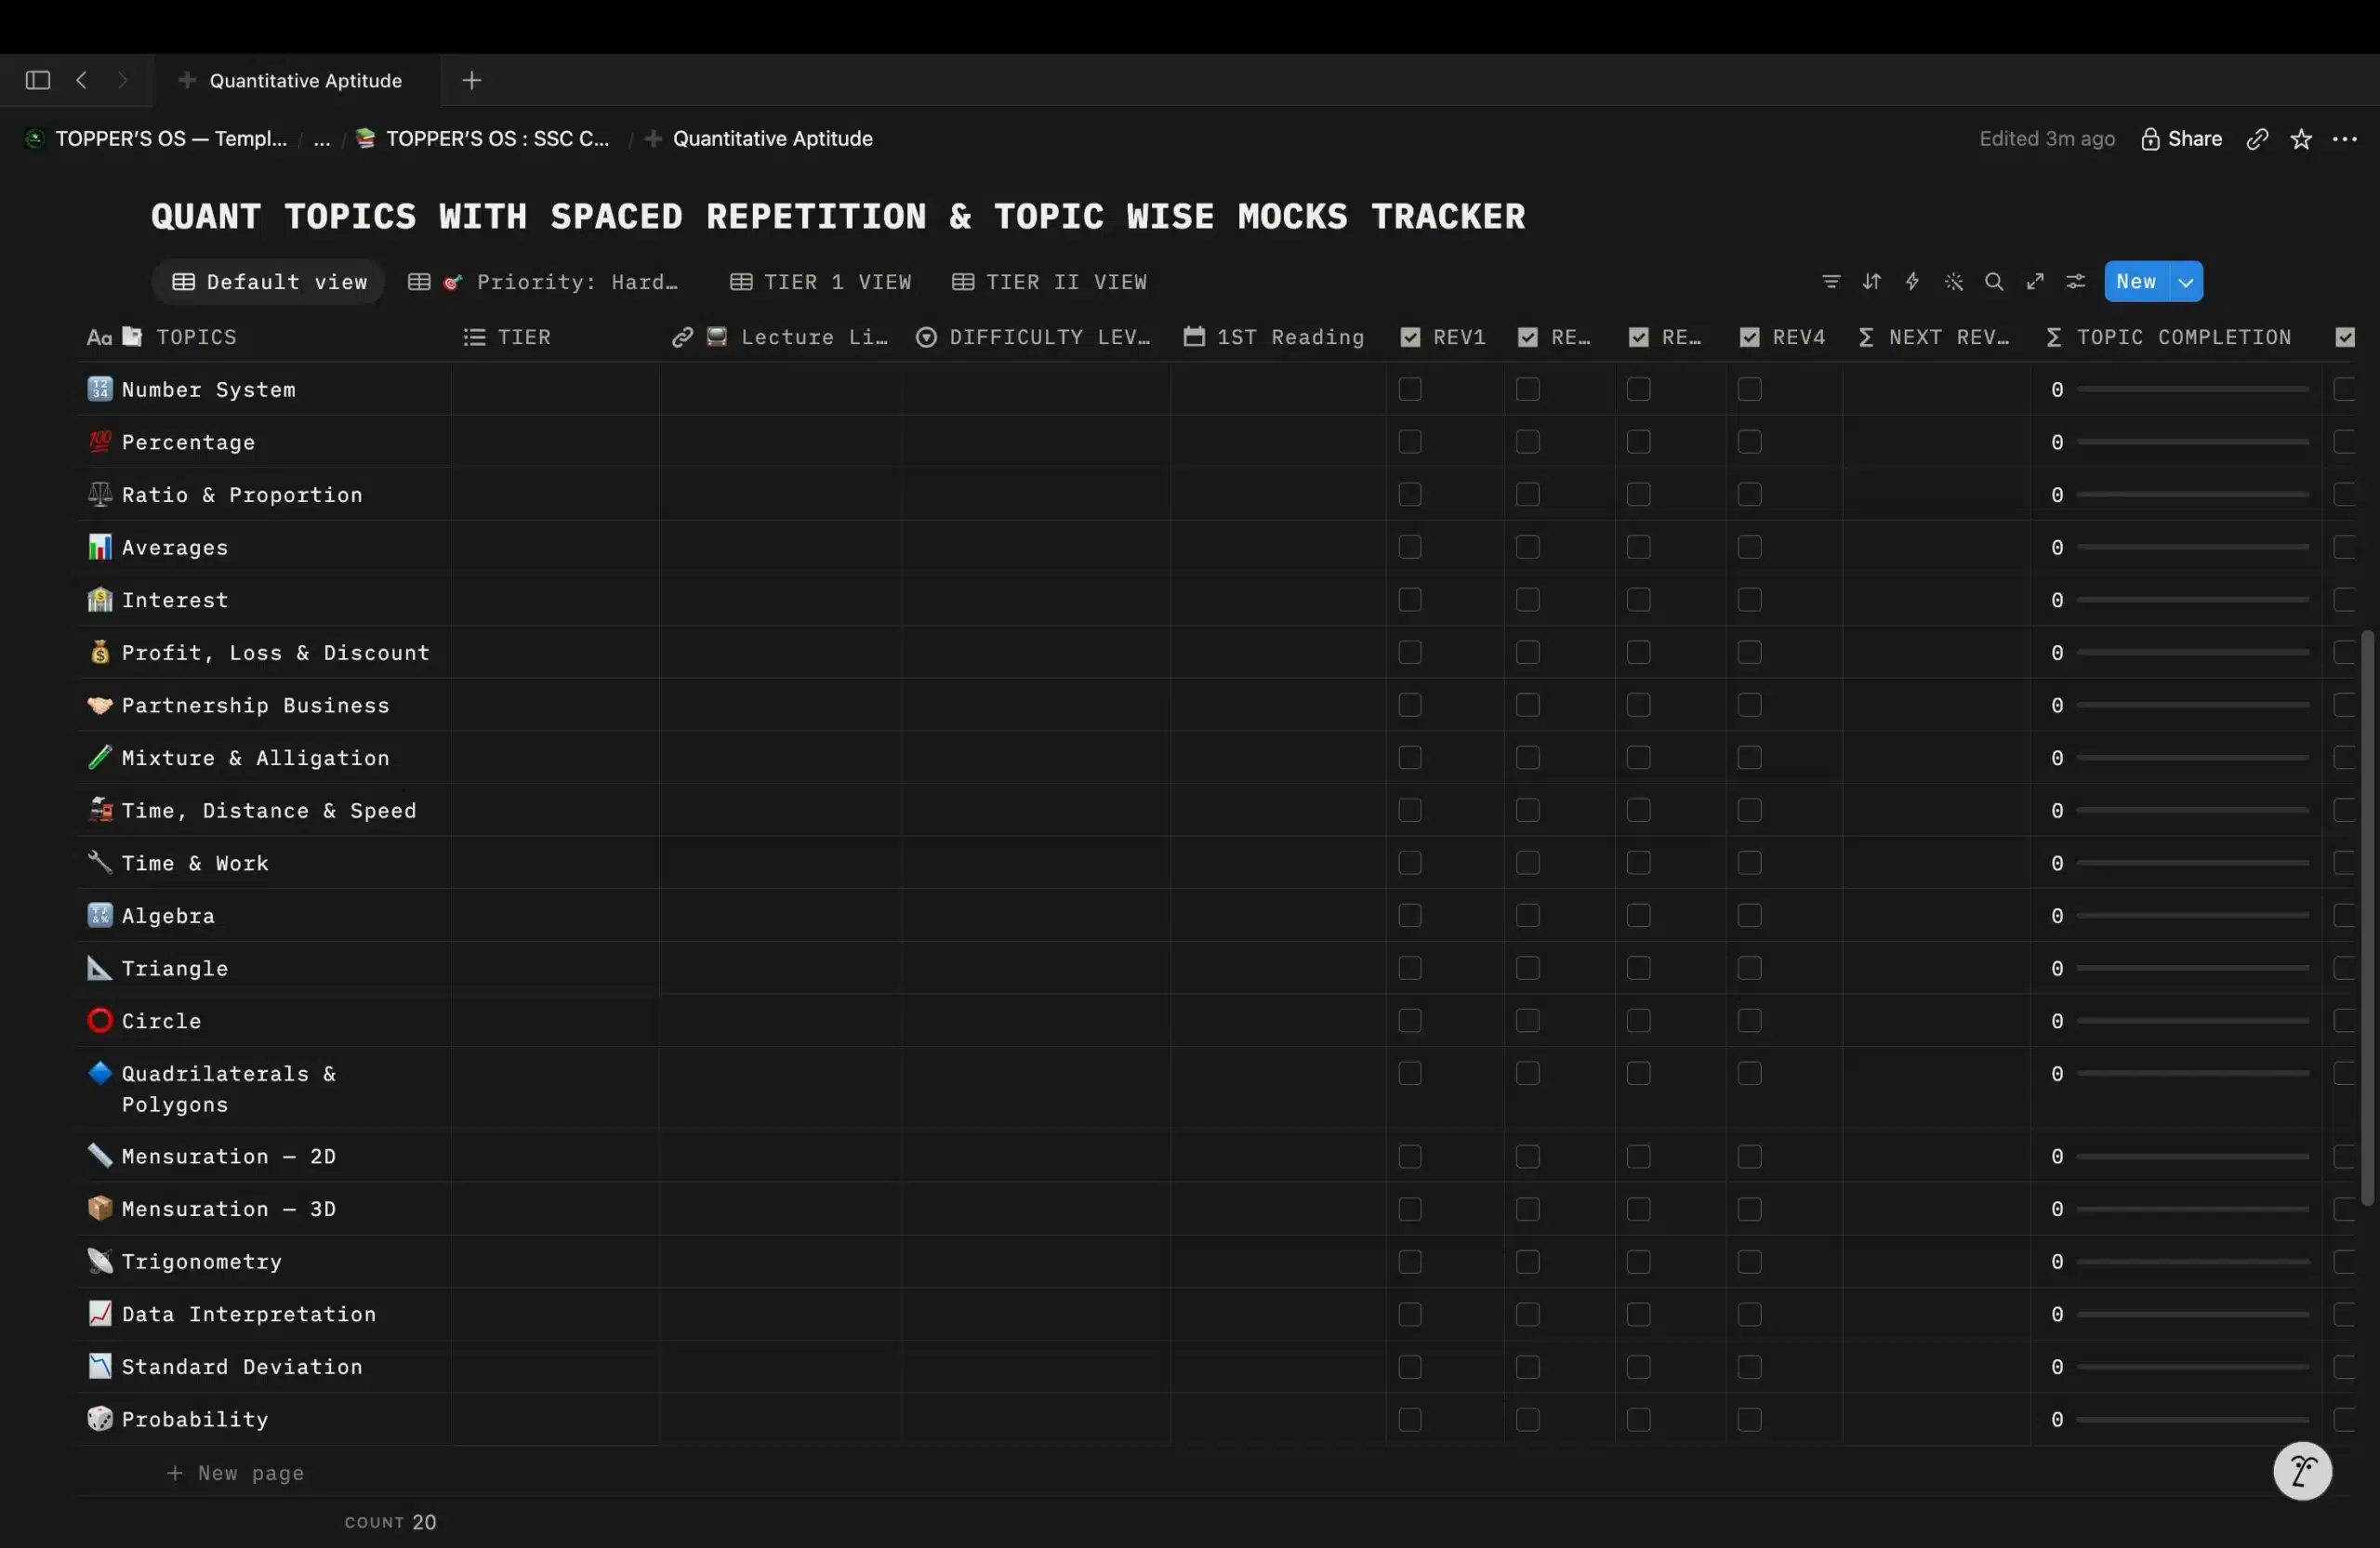Toggle the sidebar panel icon

pyautogui.click(x=38, y=80)
